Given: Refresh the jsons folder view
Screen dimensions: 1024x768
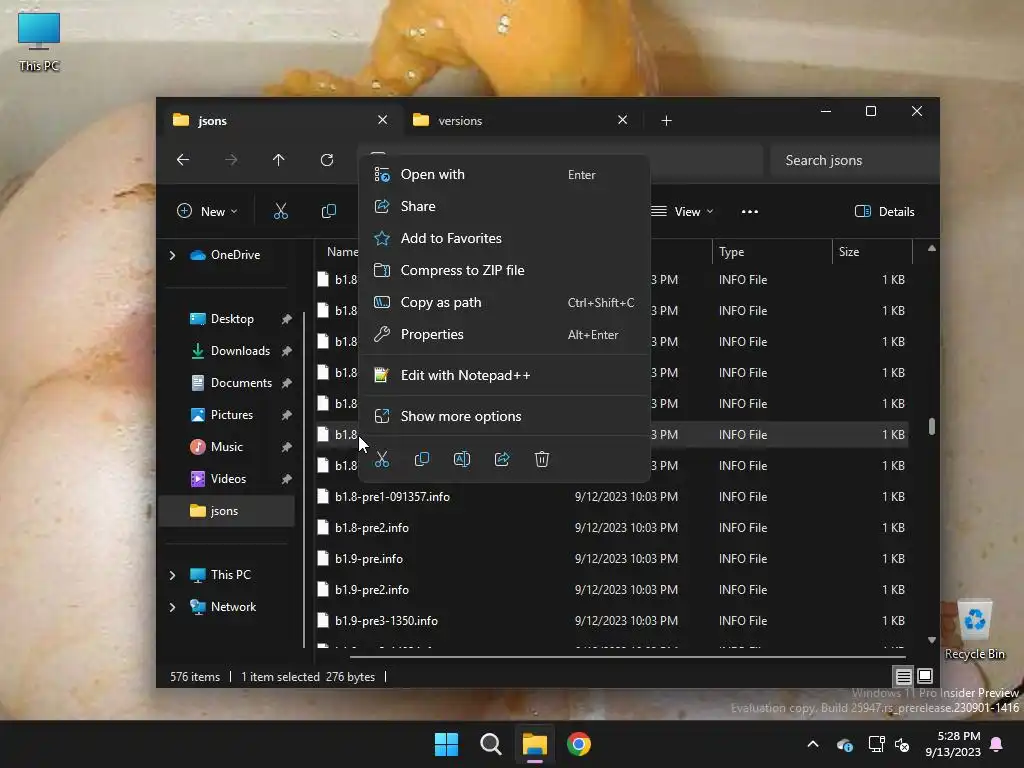Looking at the screenshot, I should coord(327,160).
